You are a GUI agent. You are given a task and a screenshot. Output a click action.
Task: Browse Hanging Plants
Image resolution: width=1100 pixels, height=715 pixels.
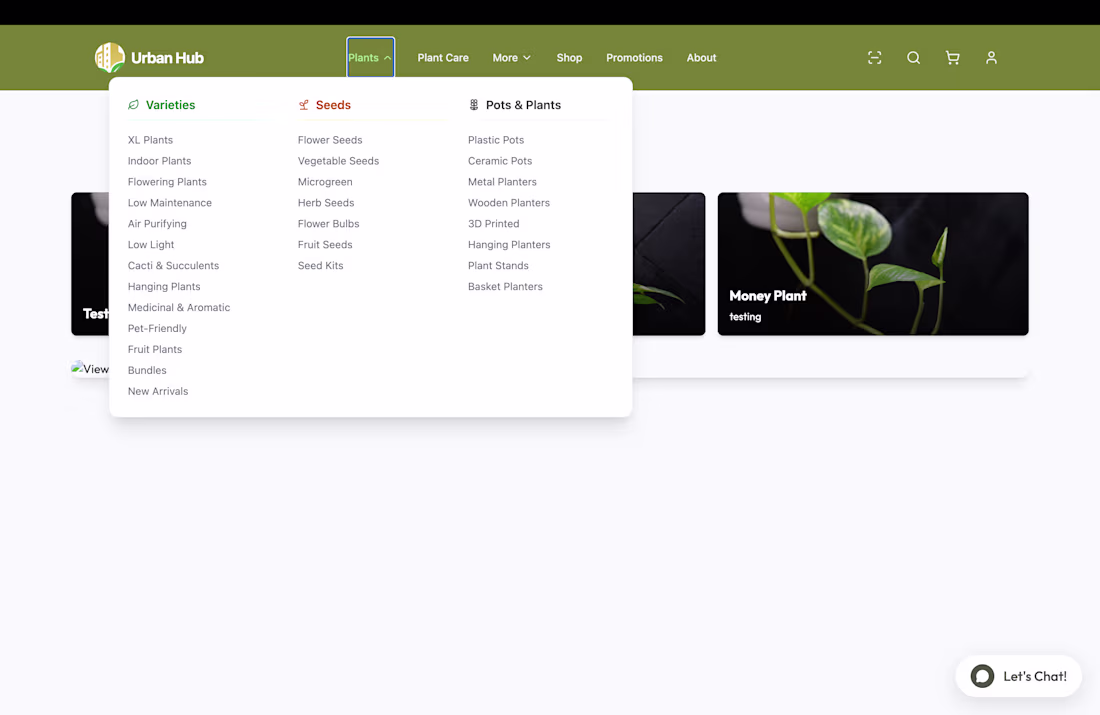tap(164, 286)
